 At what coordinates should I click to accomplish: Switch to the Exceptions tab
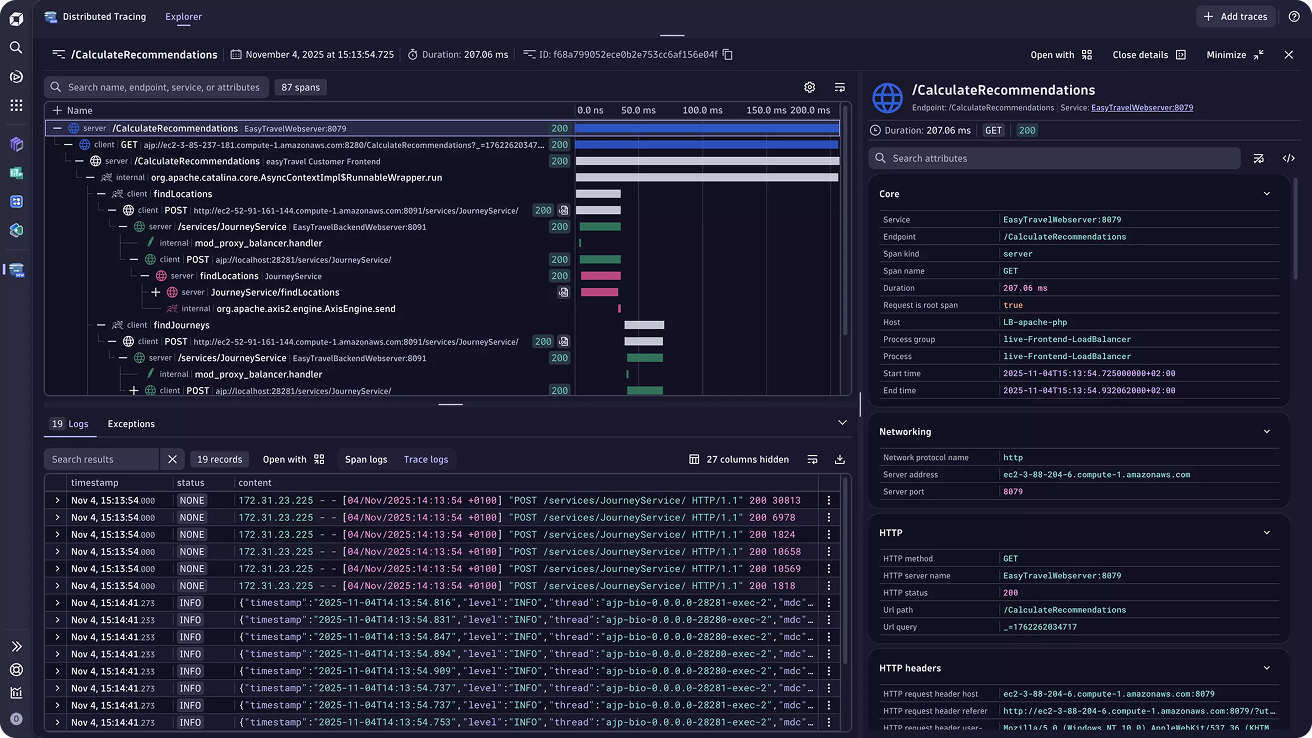(x=131, y=424)
